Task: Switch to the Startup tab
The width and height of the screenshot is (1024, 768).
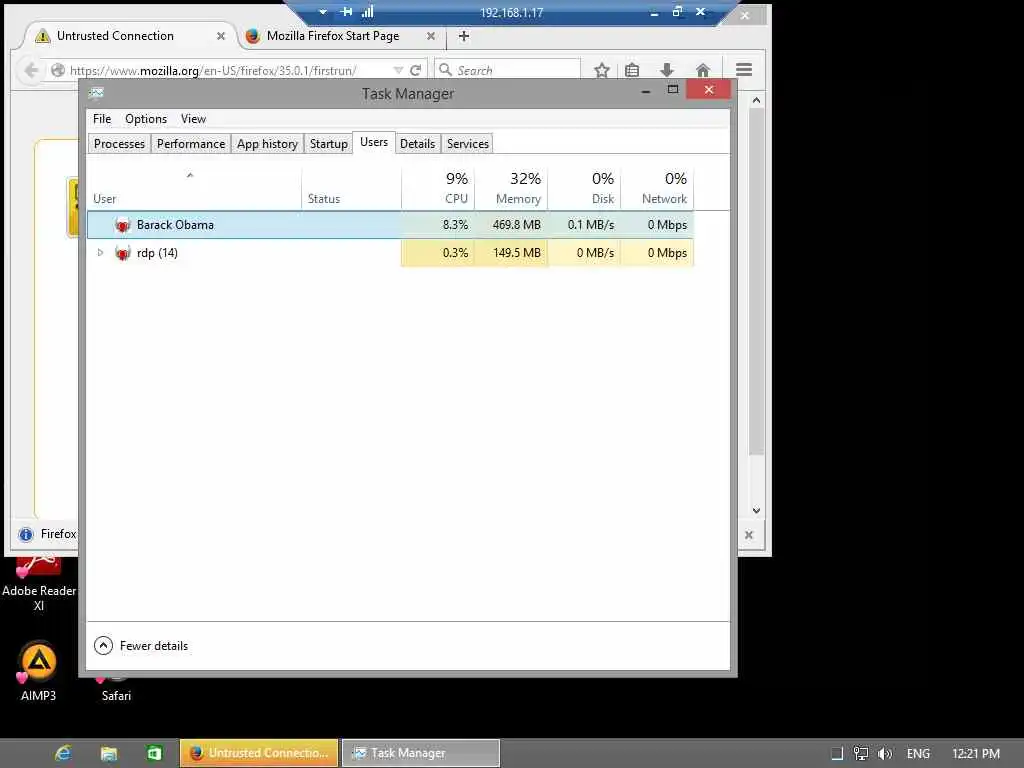Action: [x=328, y=144]
